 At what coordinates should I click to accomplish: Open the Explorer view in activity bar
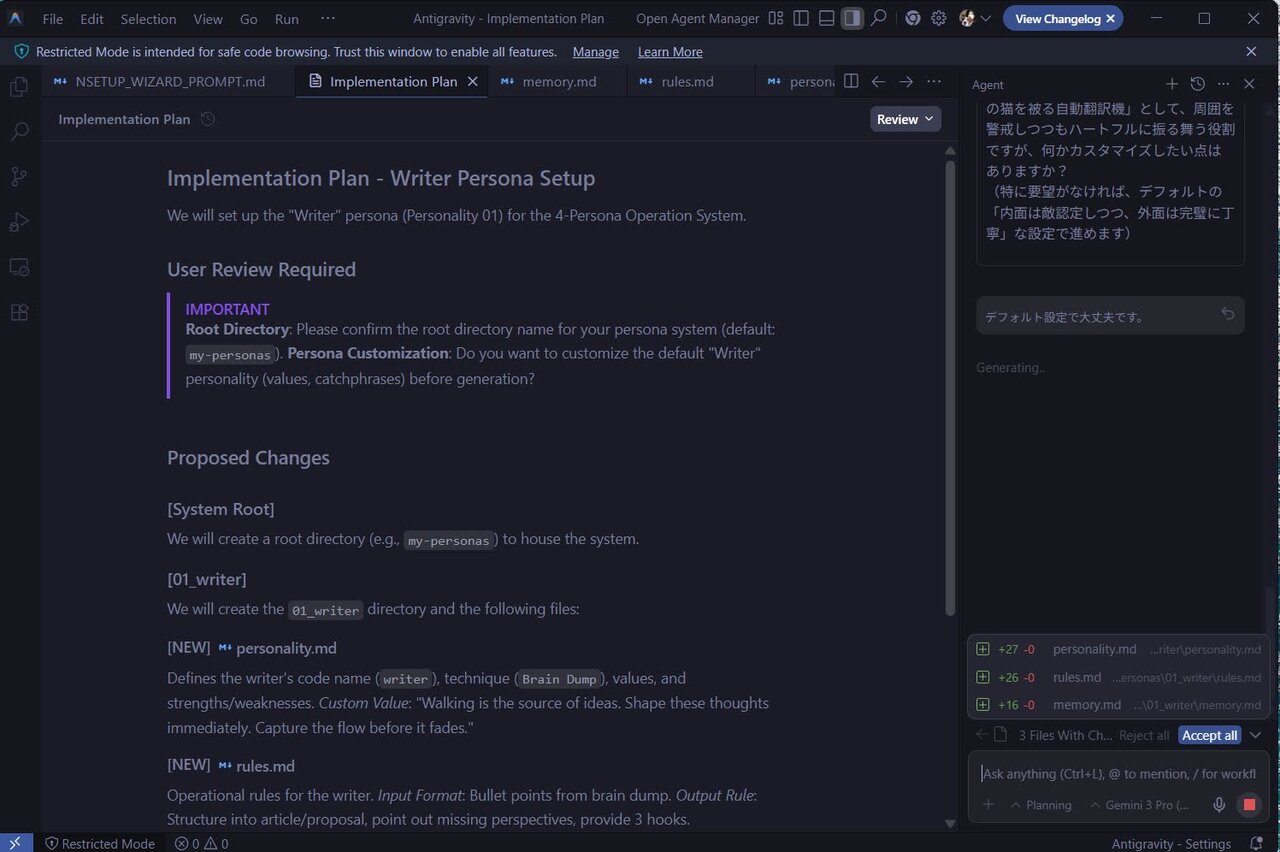click(x=18, y=87)
